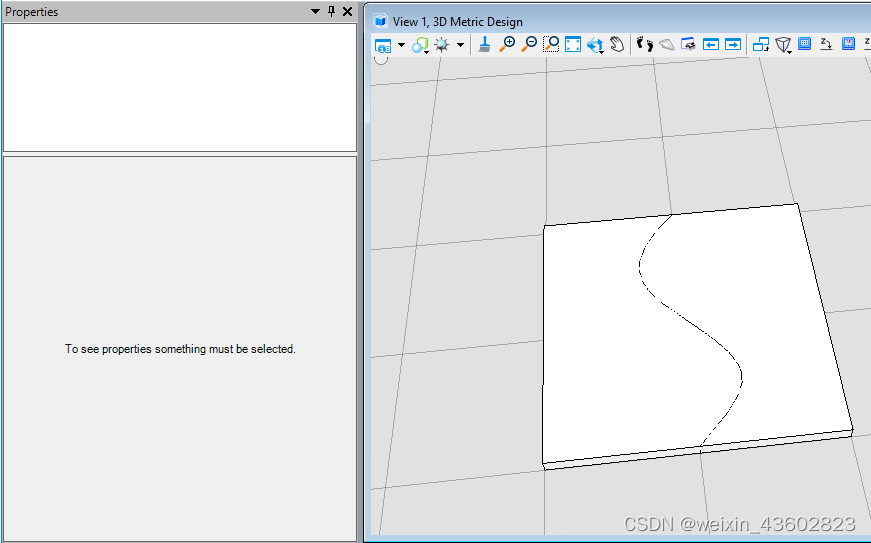Click the Properties panel title text
The height and width of the screenshot is (543, 871).
pyautogui.click(x=32, y=12)
